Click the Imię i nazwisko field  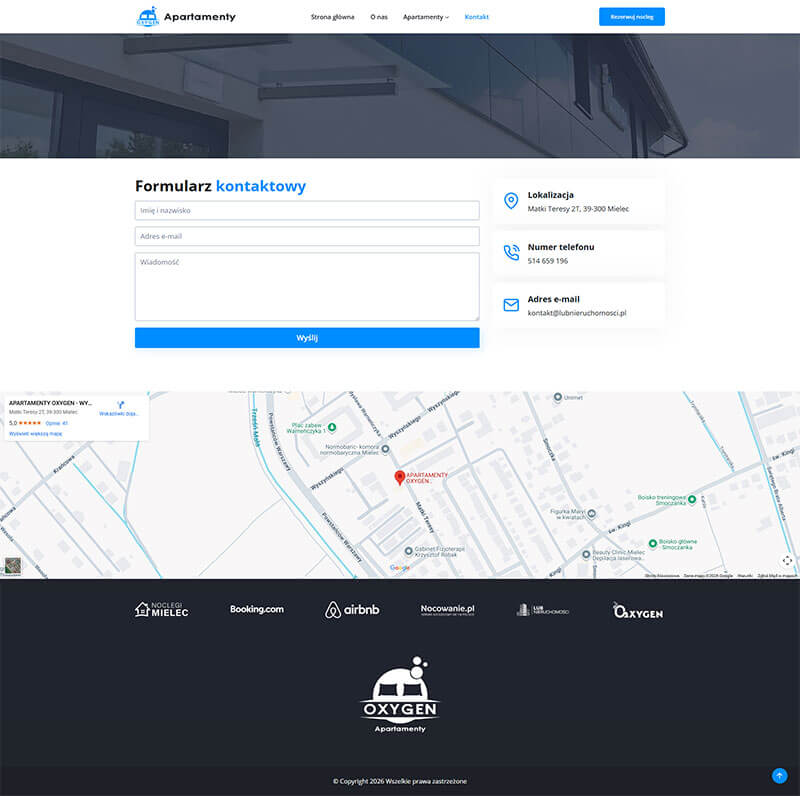307,211
